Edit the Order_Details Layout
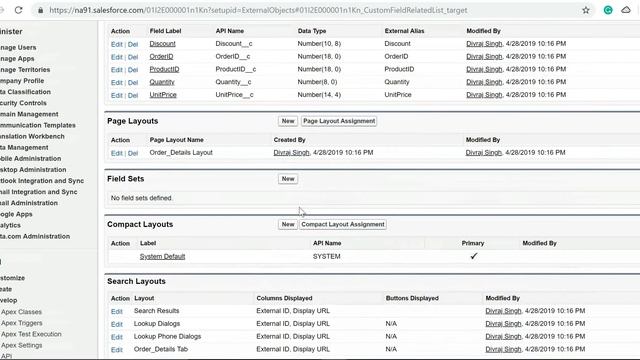The image size is (640, 360). coord(116,153)
